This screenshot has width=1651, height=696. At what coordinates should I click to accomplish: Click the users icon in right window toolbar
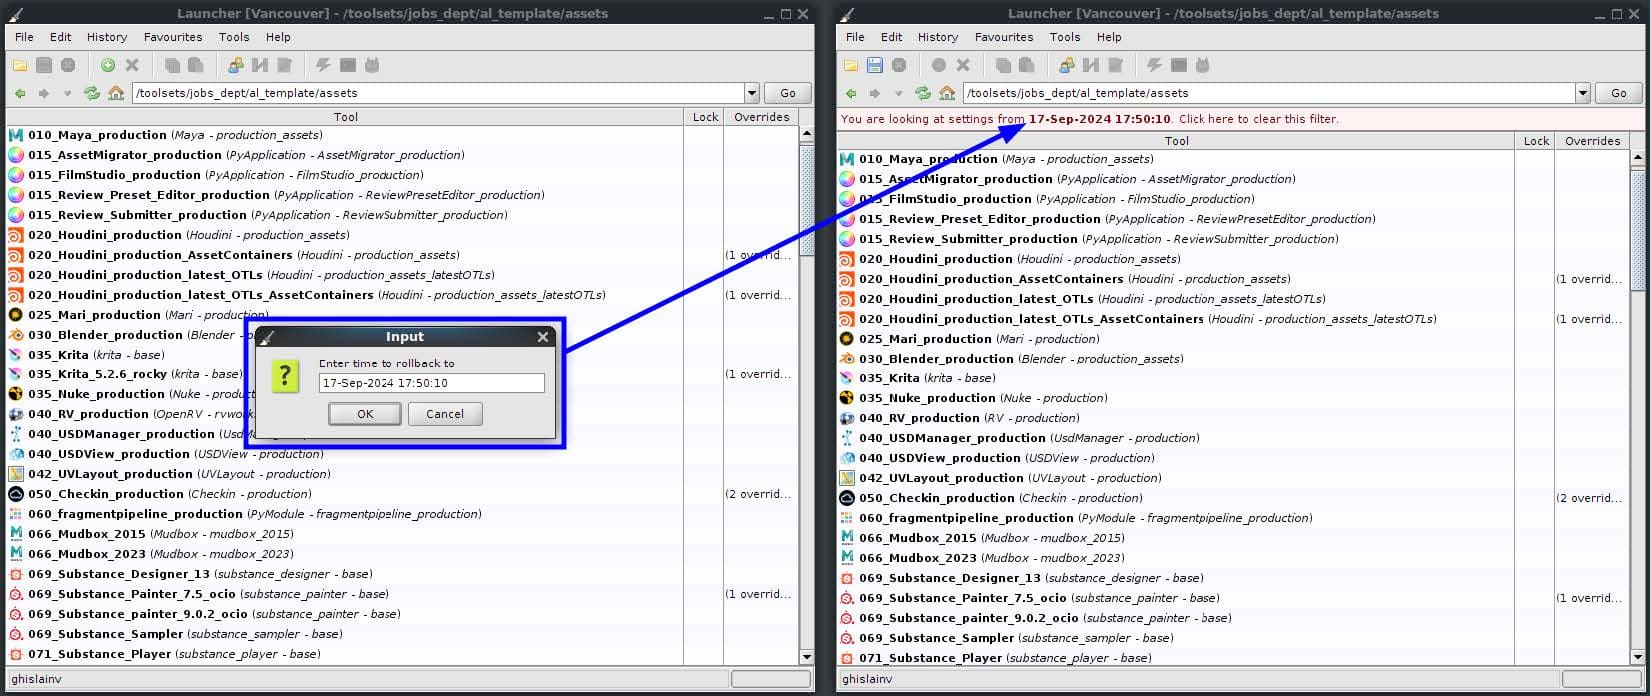[x=1067, y=65]
